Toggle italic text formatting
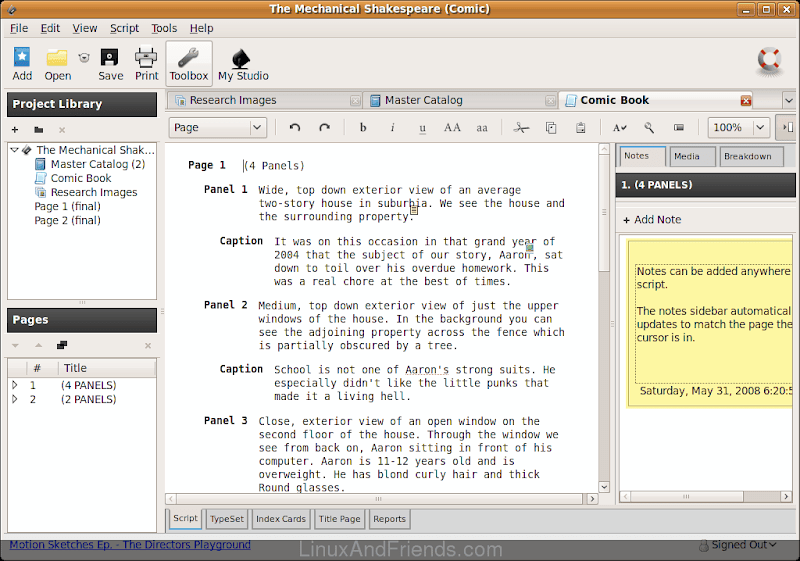 click(392, 128)
